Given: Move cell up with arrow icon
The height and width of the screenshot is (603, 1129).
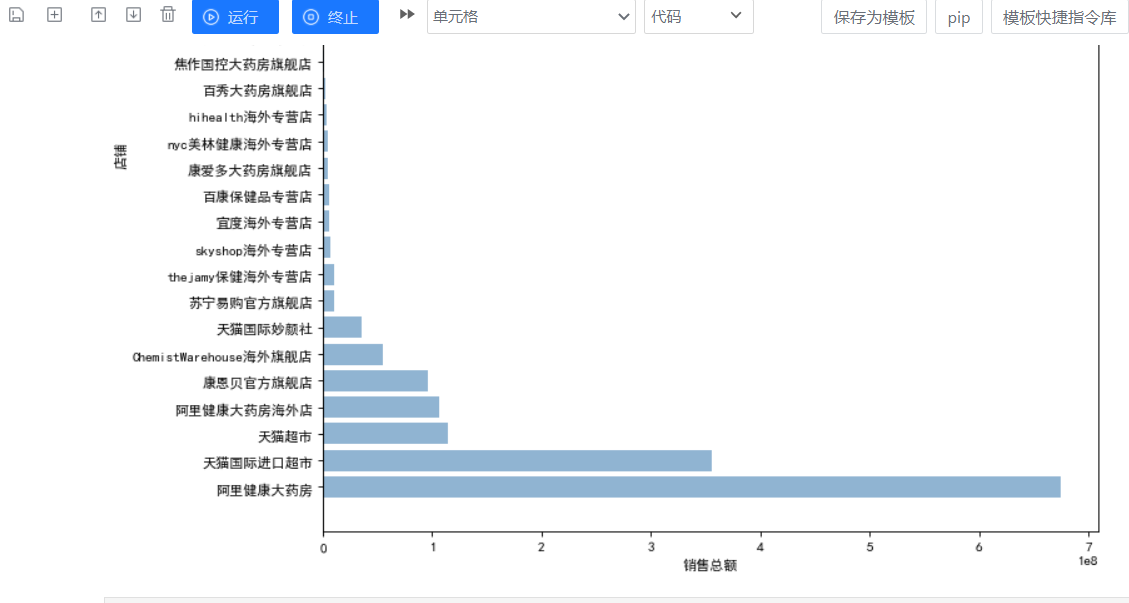Looking at the screenshot, I should point(99,14).
